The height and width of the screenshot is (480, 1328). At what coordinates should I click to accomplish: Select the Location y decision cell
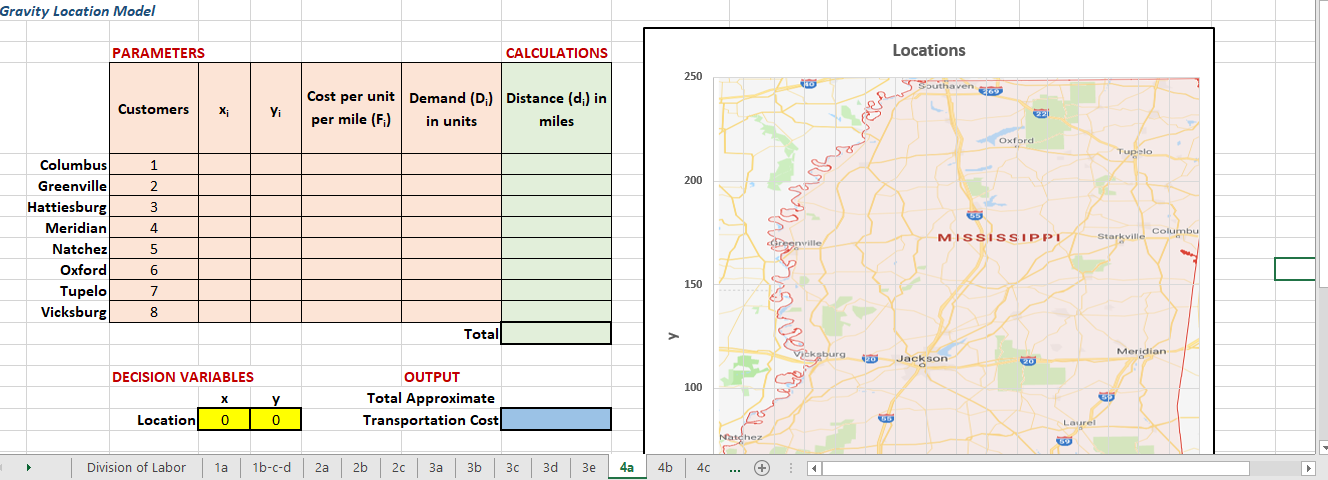tap(275, 419)
